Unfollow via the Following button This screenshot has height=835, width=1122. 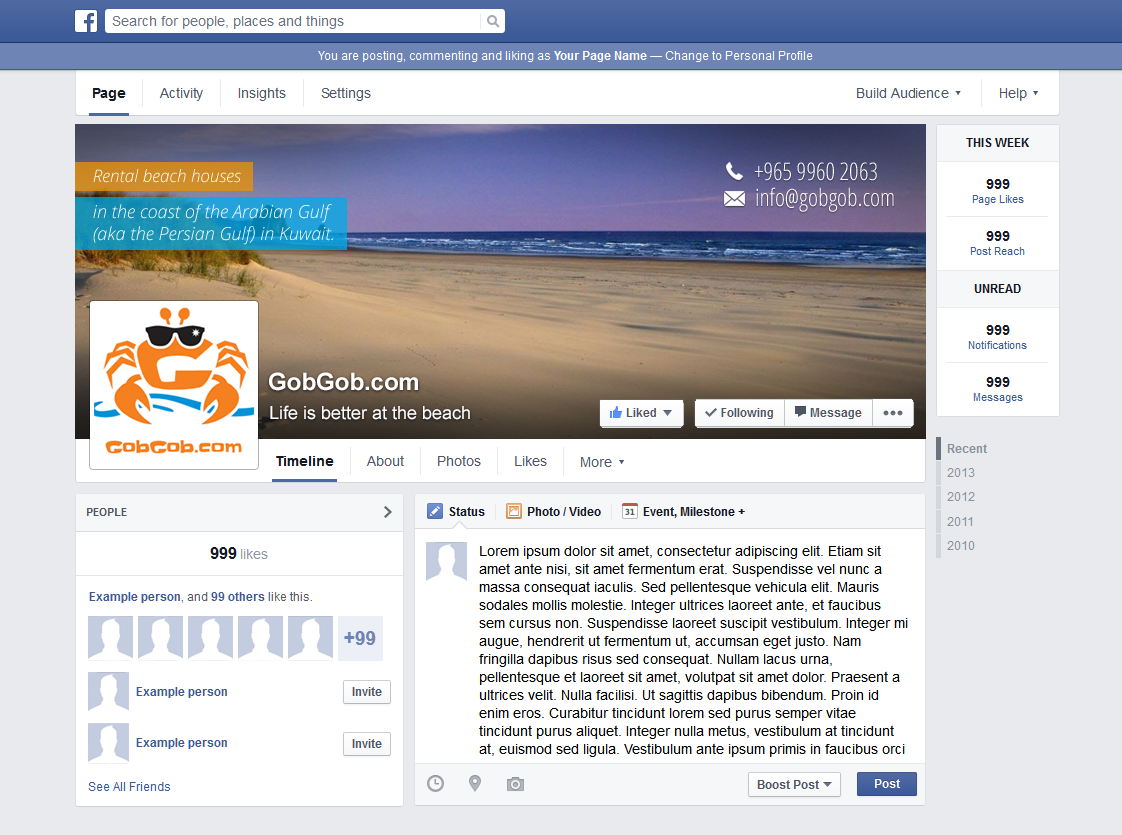click(739, 412)
